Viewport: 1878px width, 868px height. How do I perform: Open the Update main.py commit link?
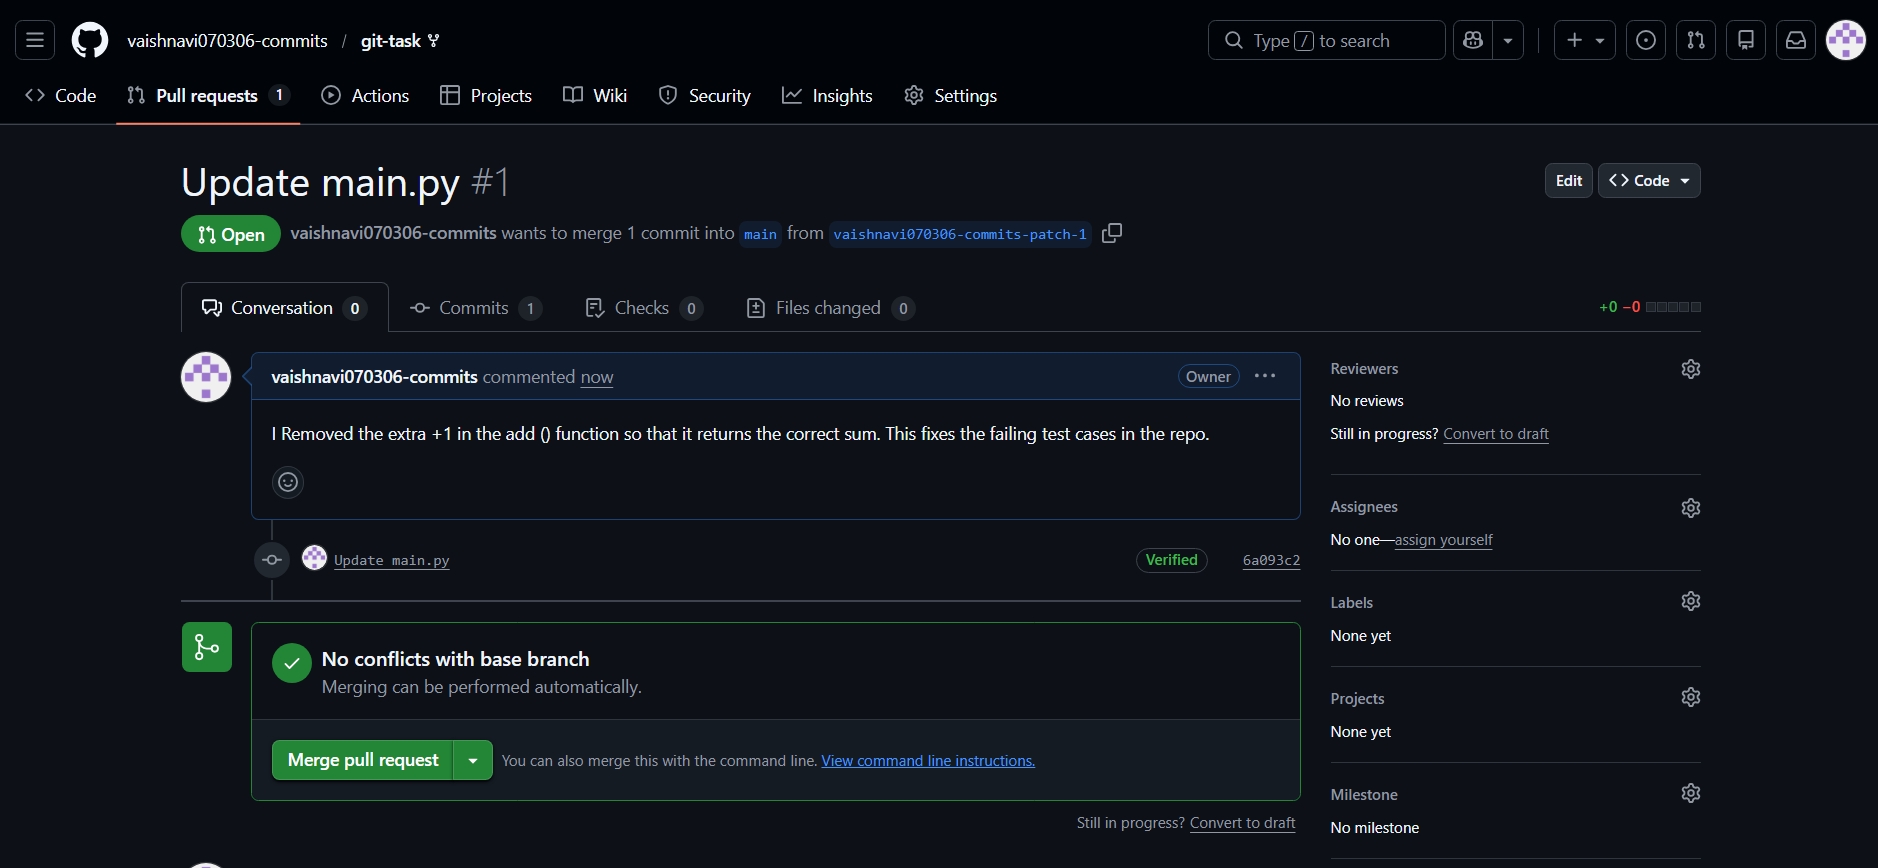392,560
